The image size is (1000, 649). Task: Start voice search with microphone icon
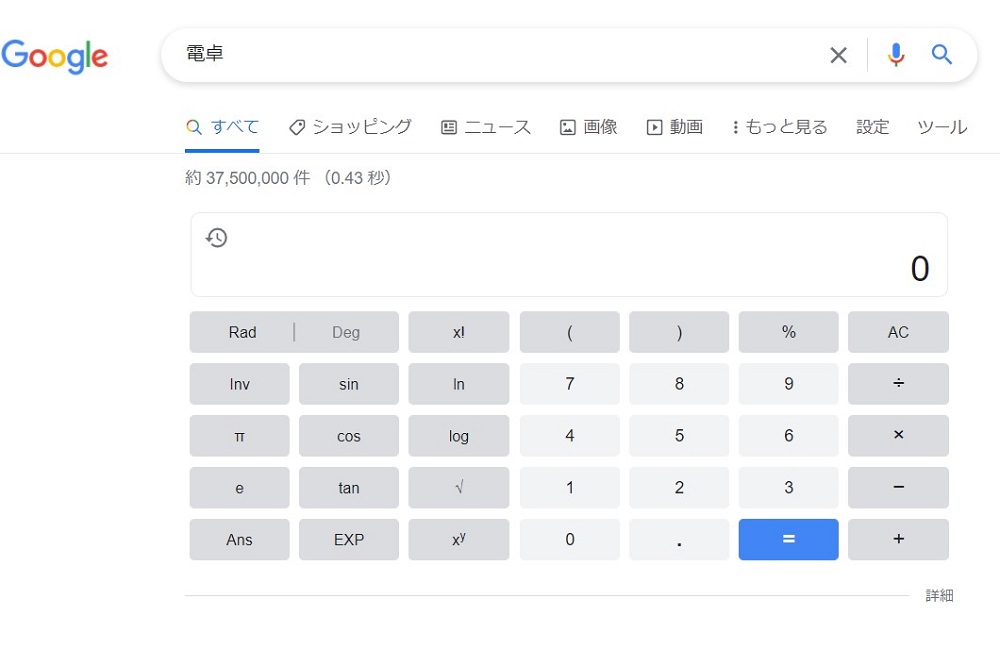tap(896, 55)
